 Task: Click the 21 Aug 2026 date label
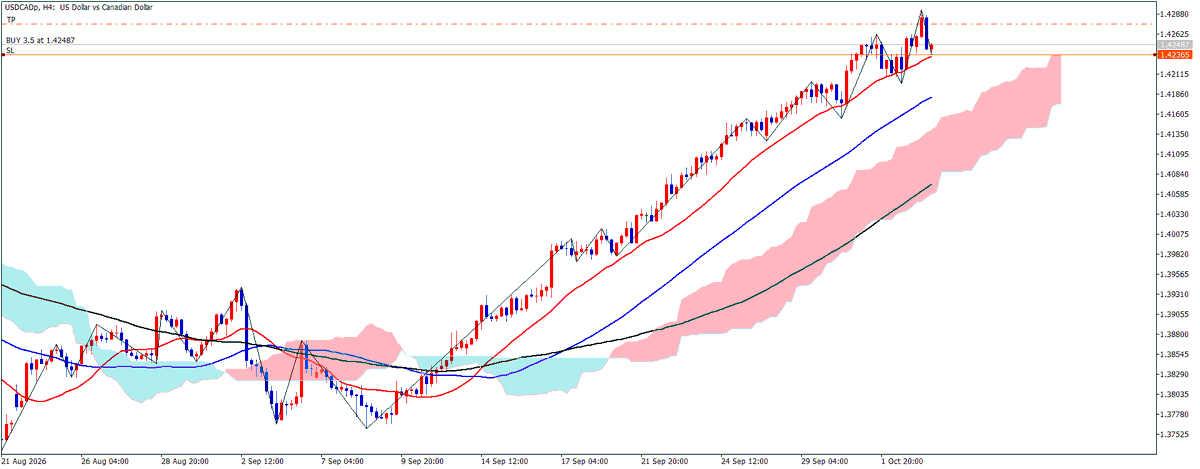pyautogui.click(x=25, y=462)
